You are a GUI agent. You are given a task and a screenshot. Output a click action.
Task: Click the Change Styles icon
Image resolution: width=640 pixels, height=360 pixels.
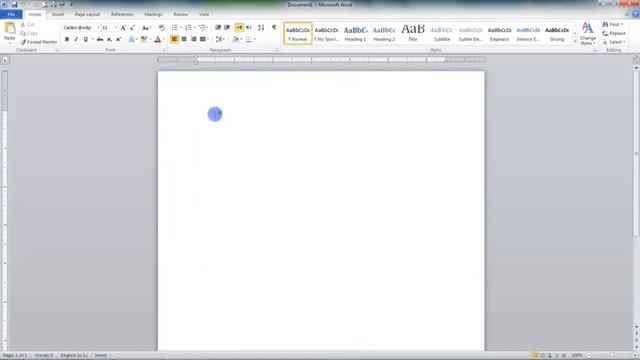pos(587,33)
